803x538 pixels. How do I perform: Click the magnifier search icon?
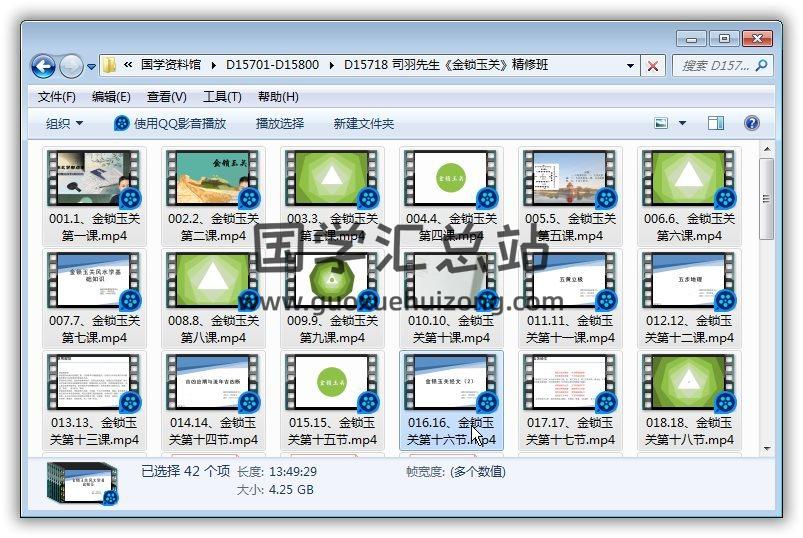762,65
